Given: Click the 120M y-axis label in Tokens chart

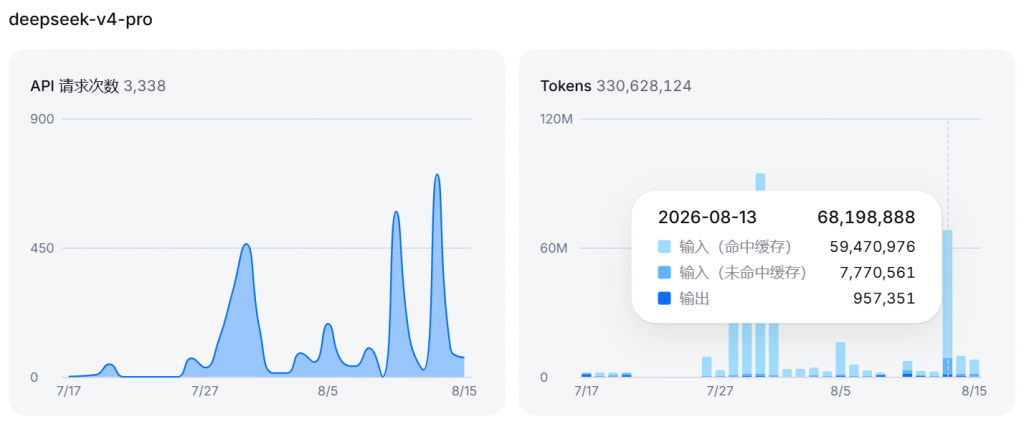Looking at the screenshot, I should coord(556,119).
